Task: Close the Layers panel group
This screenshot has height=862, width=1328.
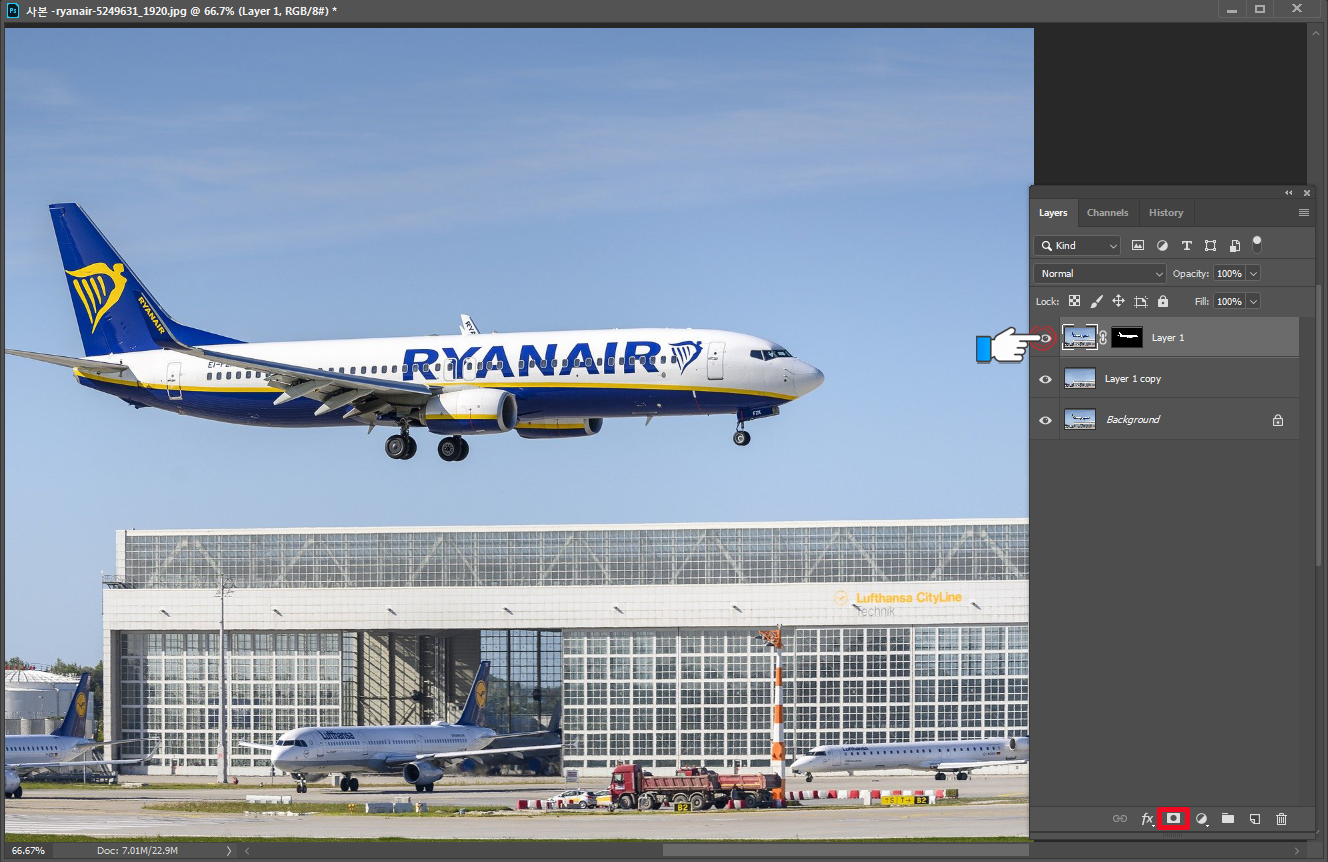Action: click(x=1307, y=192)
